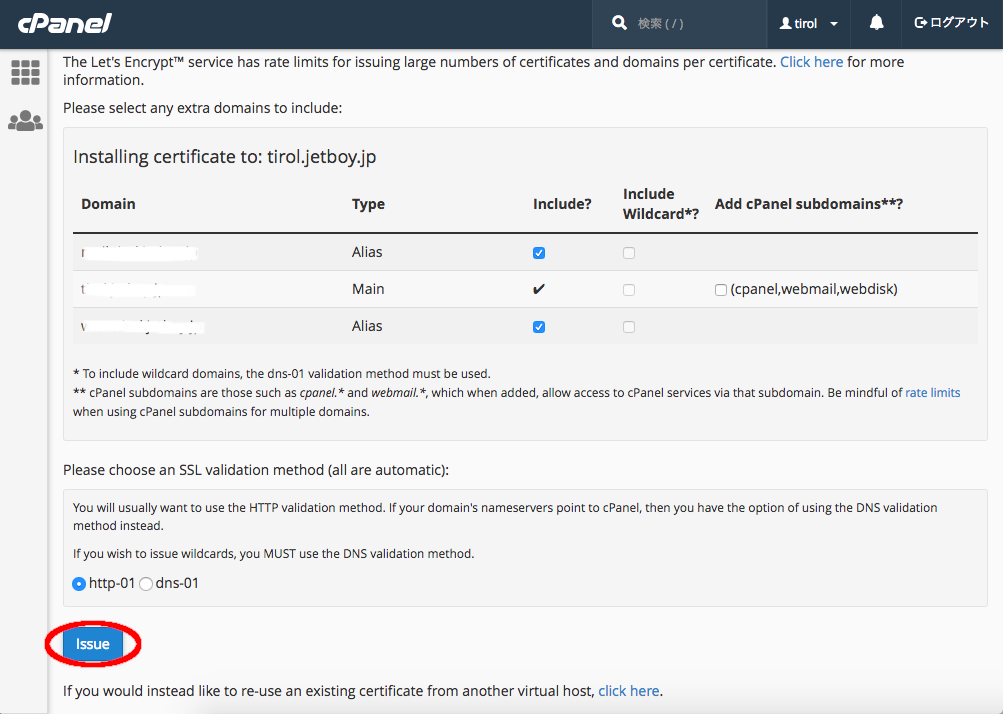This screenshot has height=714, width=1003.
Task: Follow the 'rate limits' link in footnote
Action: [932, 393]
